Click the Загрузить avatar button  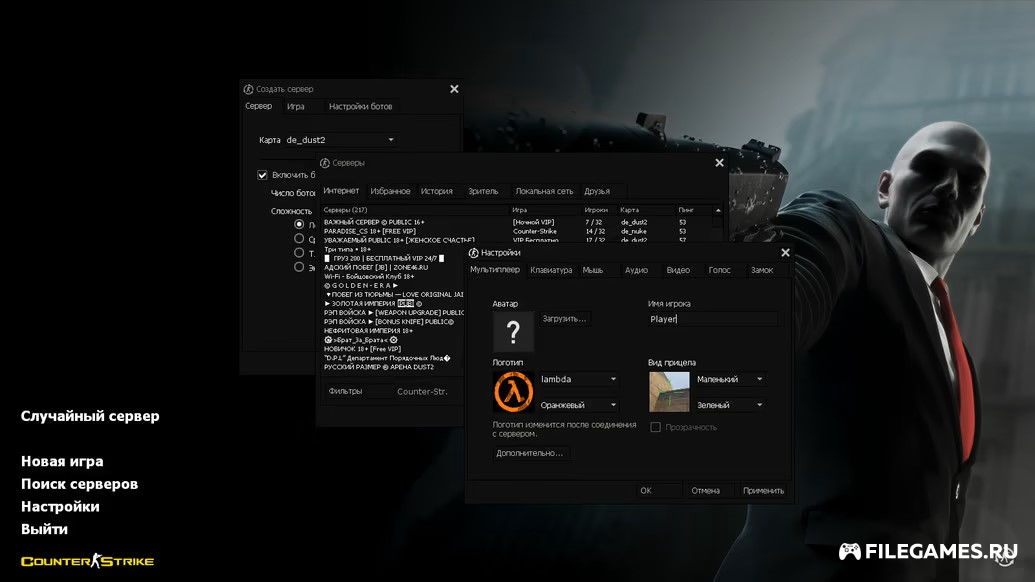coord(564,319)
